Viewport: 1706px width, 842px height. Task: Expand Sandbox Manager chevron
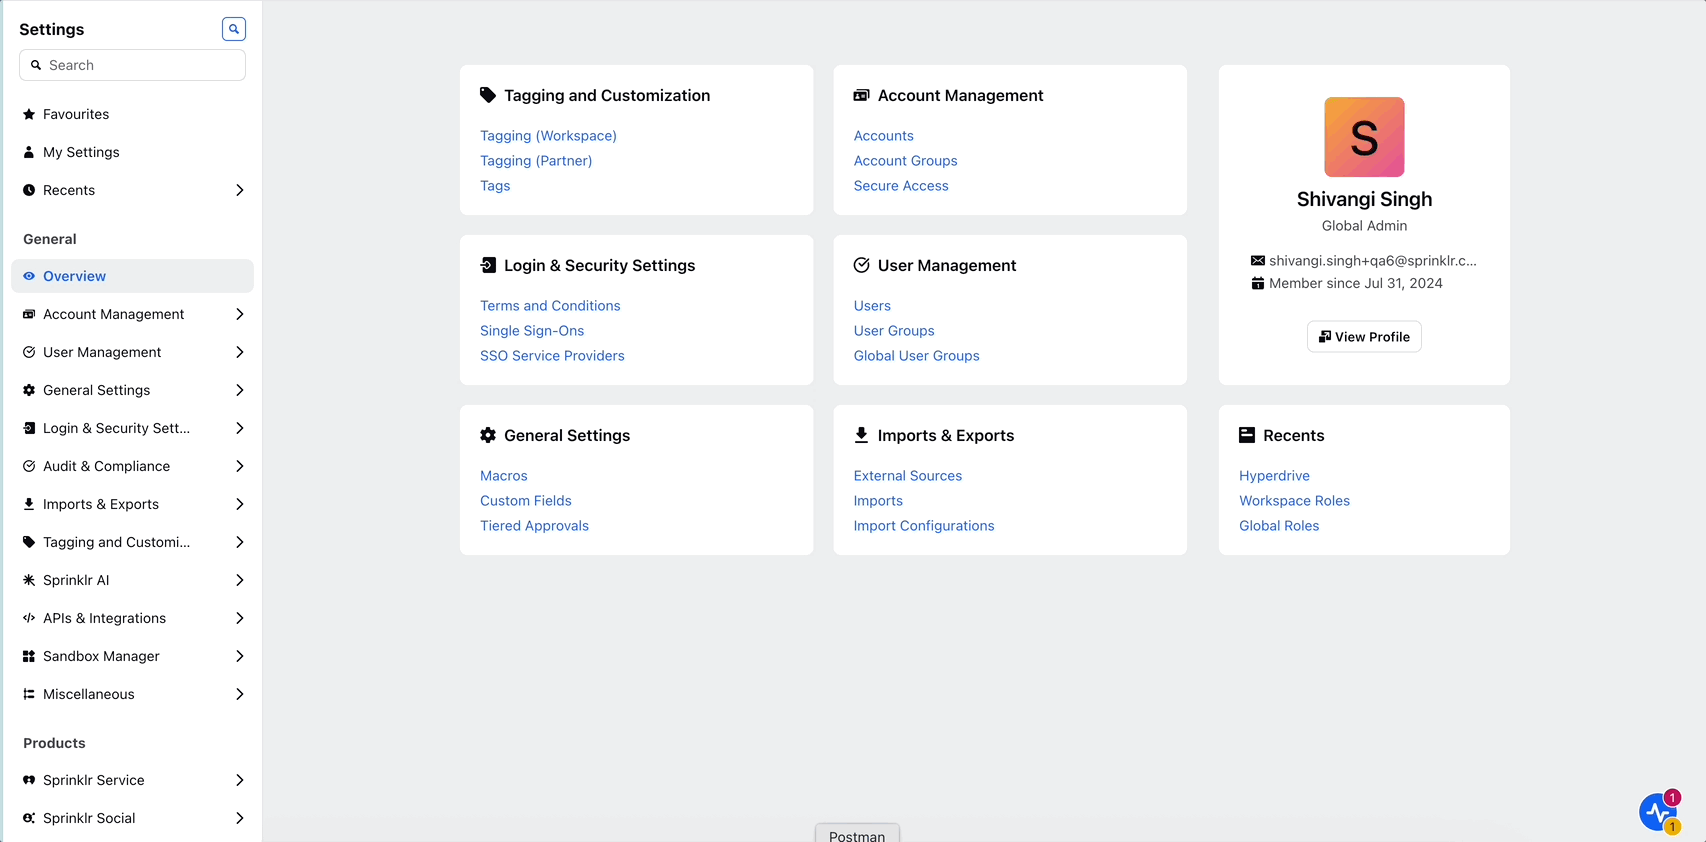click(240, 656)
